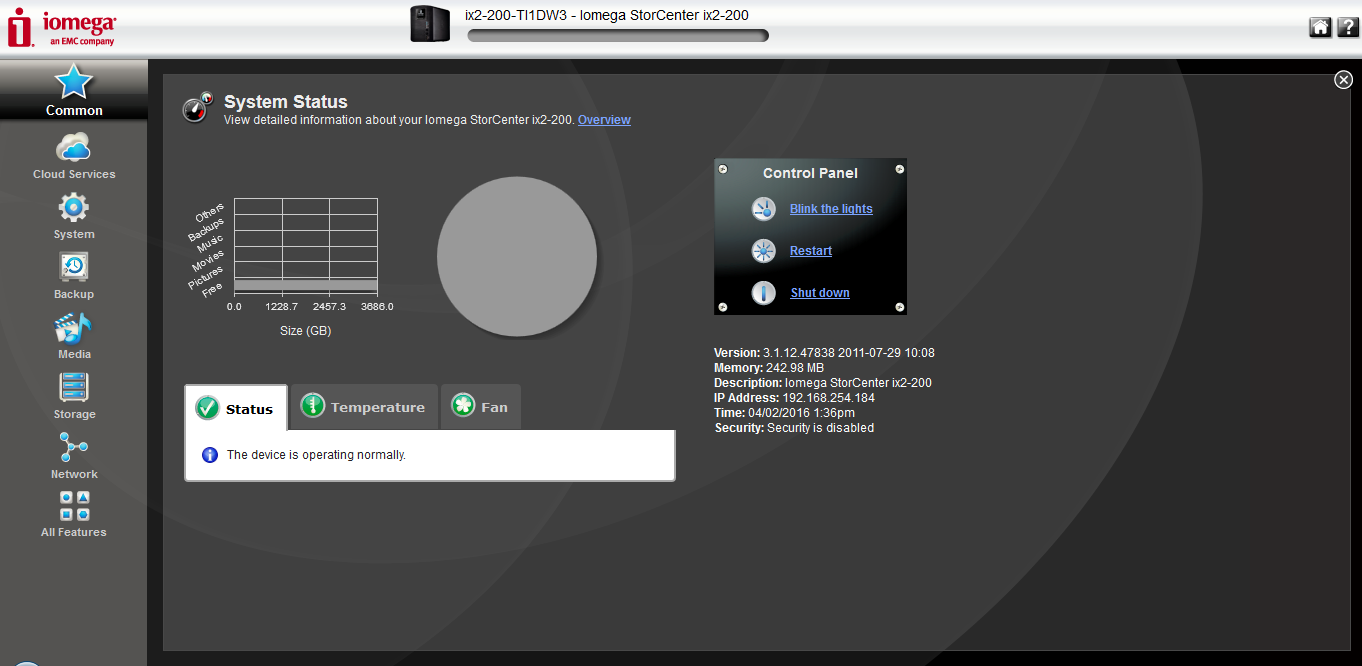
Task: Open the Network category
Action: (74, 456)
